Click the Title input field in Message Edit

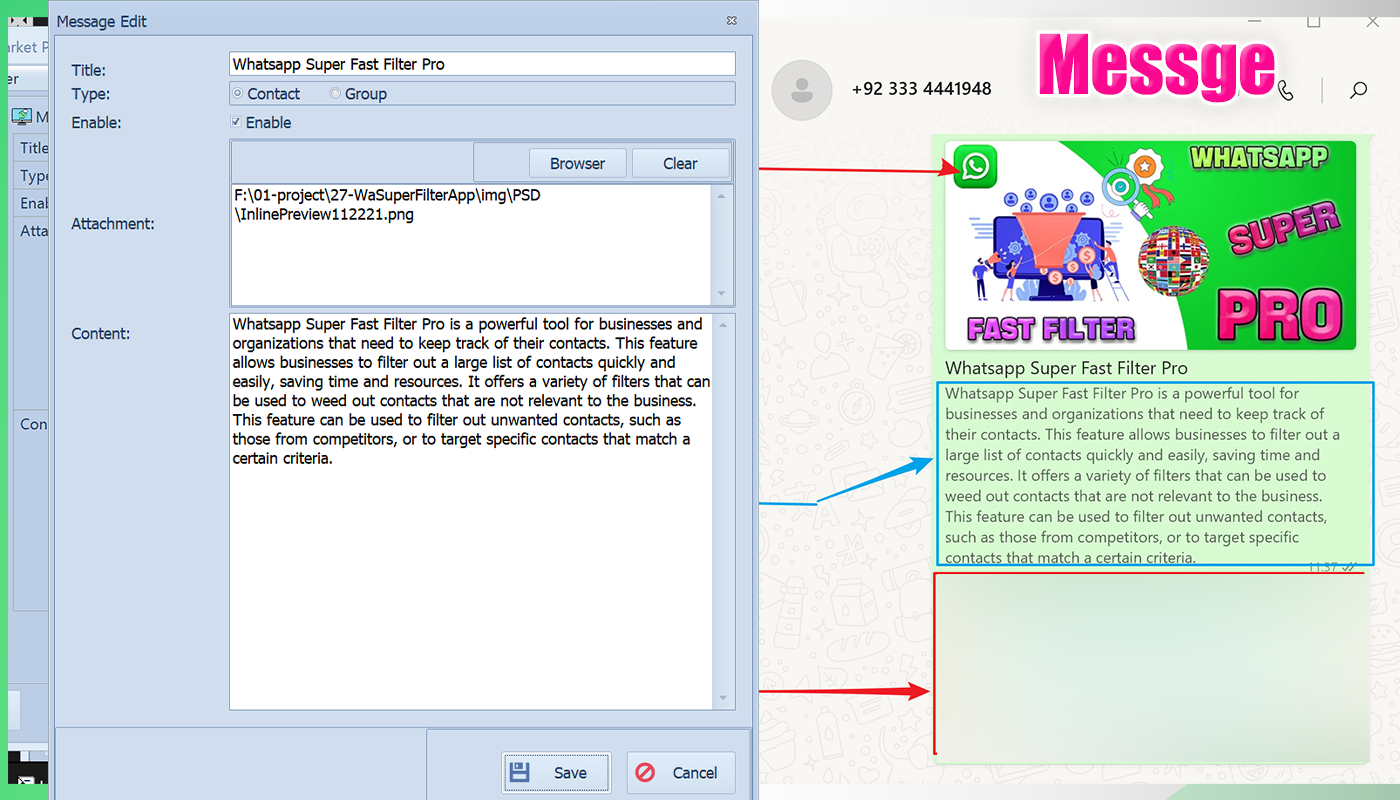click(x=482, y=64)
